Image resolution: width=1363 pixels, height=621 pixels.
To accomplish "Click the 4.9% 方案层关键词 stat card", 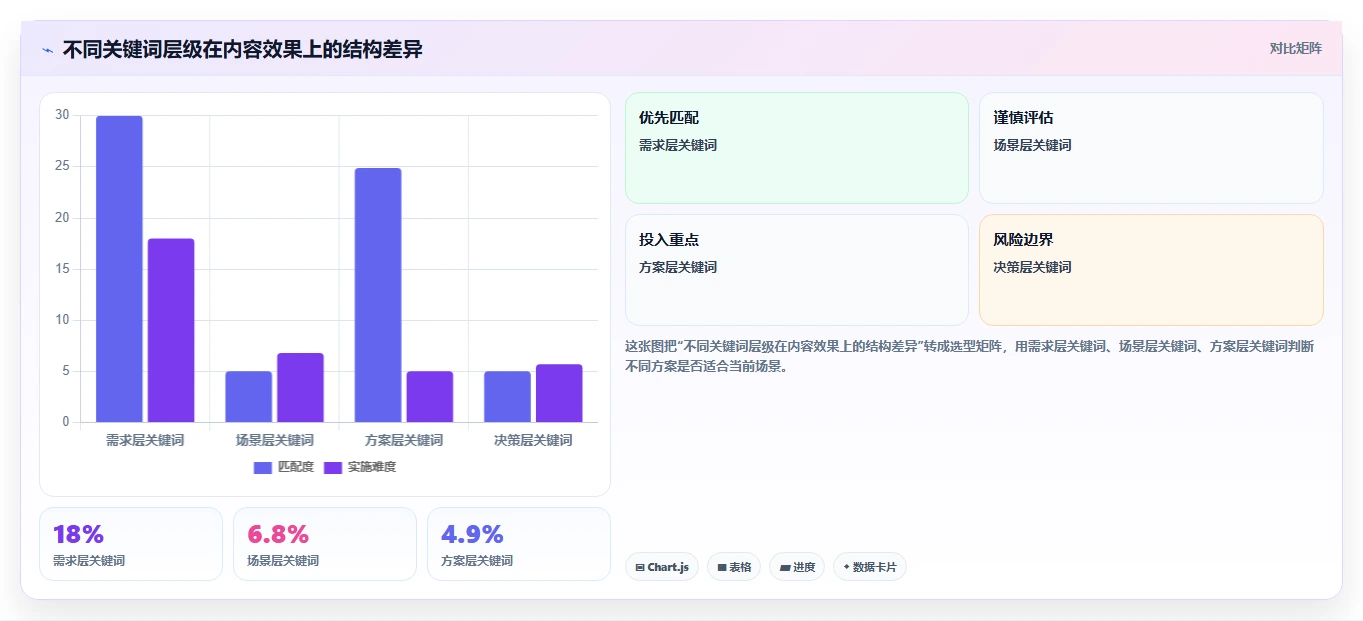I will click(519, 544).
